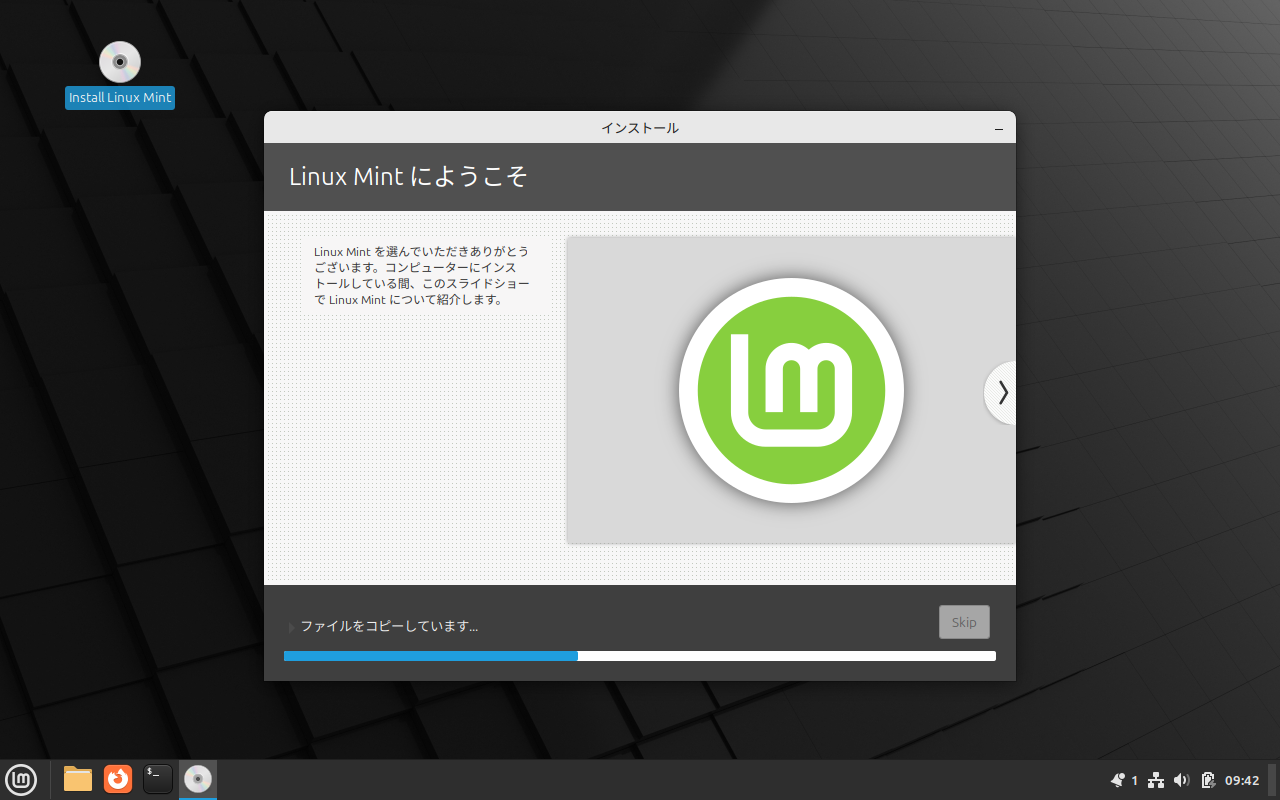
Task: Click the Linux Mint logo slide image
Action: pyautogui.click(x=791, y=390)
